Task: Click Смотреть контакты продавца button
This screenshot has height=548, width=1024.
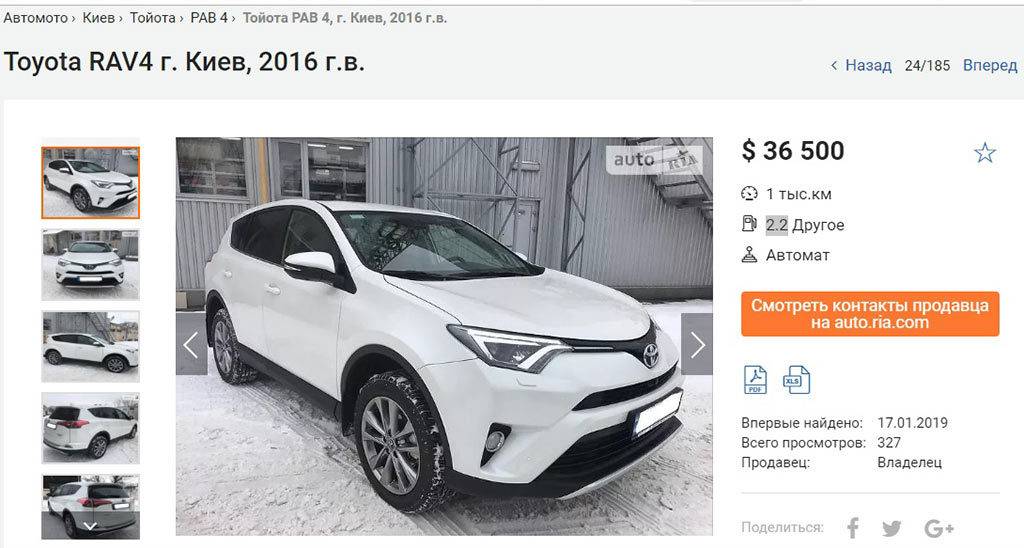Action: 870,314
